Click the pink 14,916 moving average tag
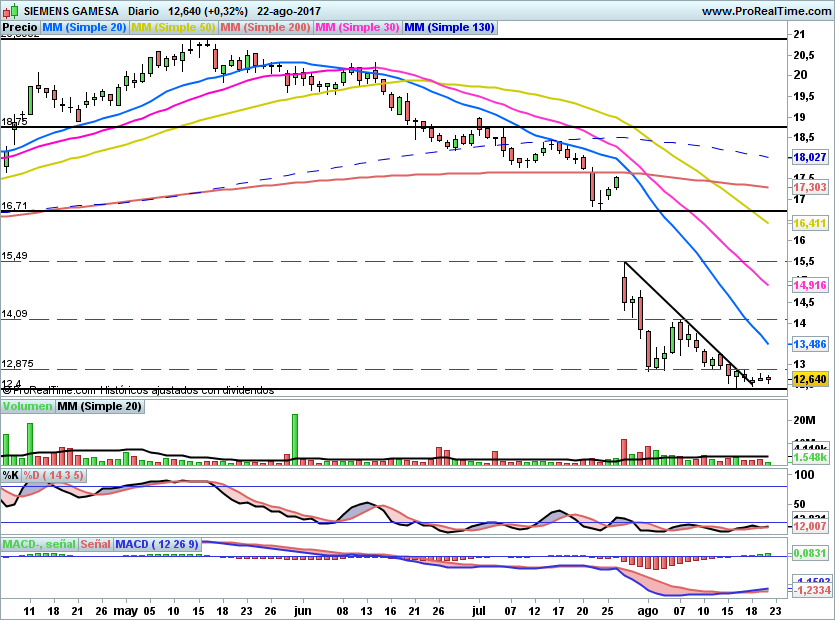 coord(811,285)
